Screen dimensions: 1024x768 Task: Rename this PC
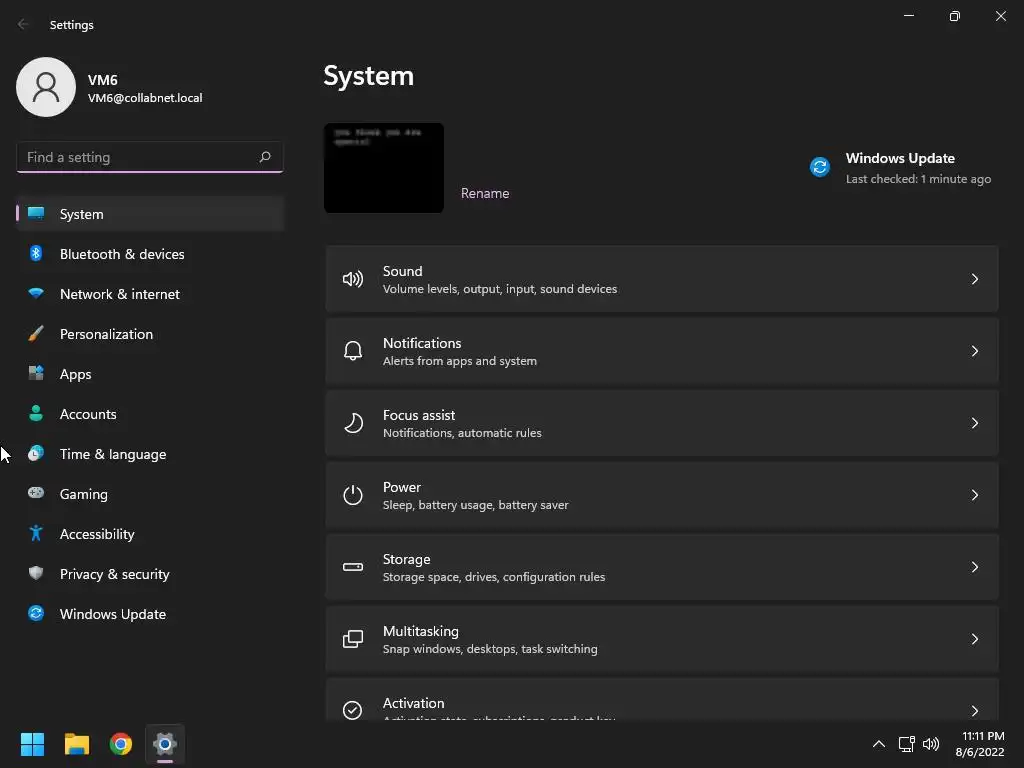(x=485, y=193)
